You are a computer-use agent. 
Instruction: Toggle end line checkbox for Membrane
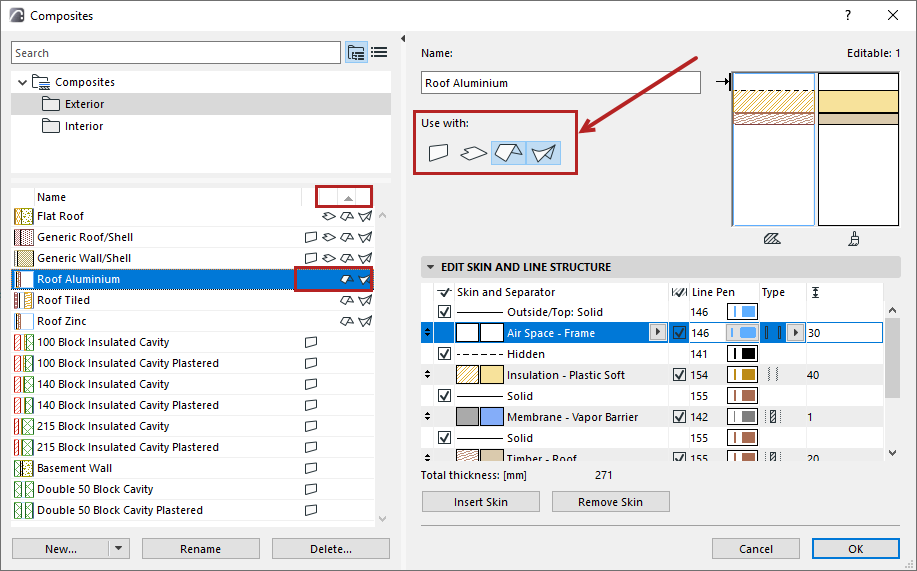[x=679, y=417]
